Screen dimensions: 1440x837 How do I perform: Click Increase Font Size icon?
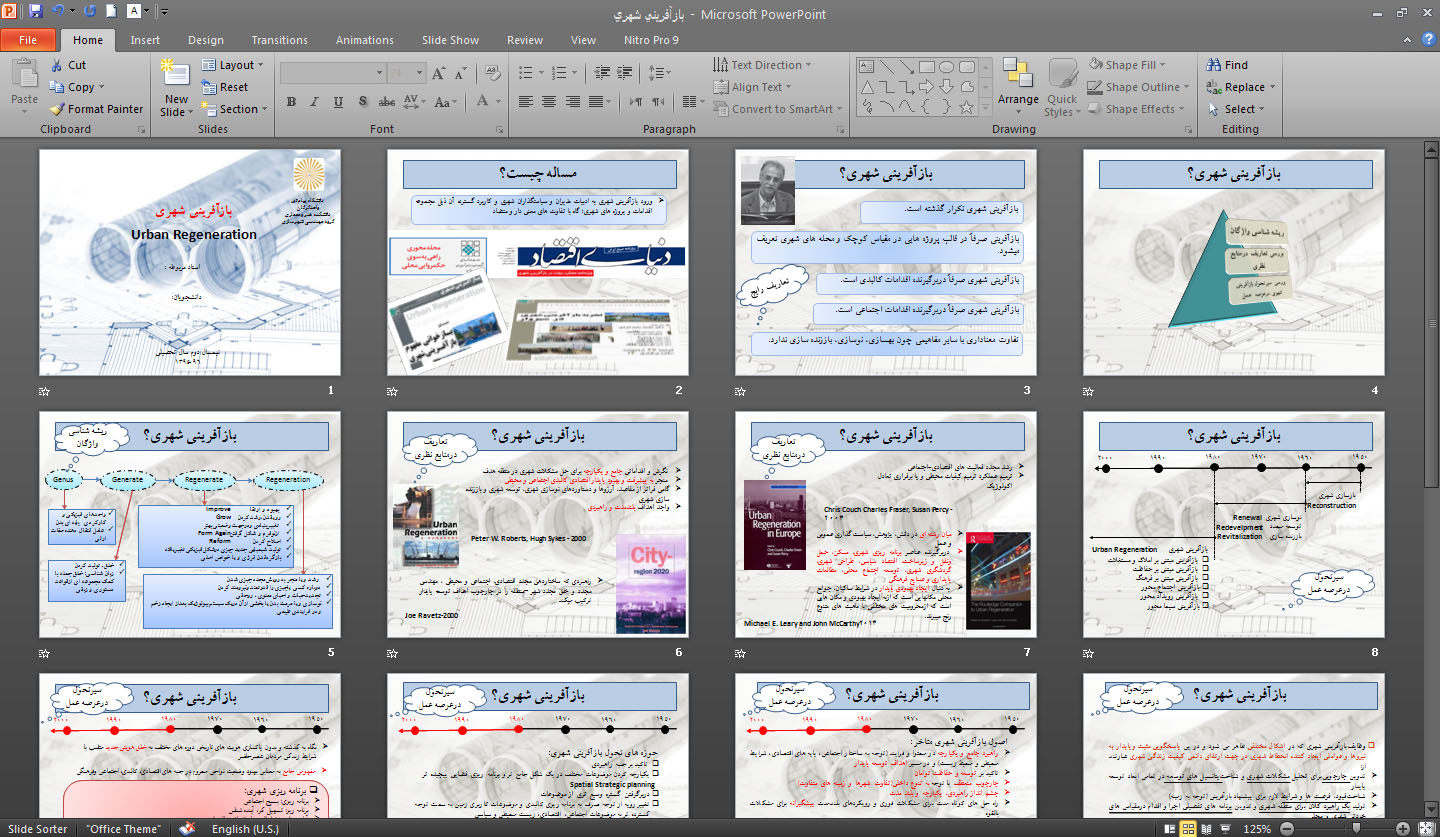point(438,73)
